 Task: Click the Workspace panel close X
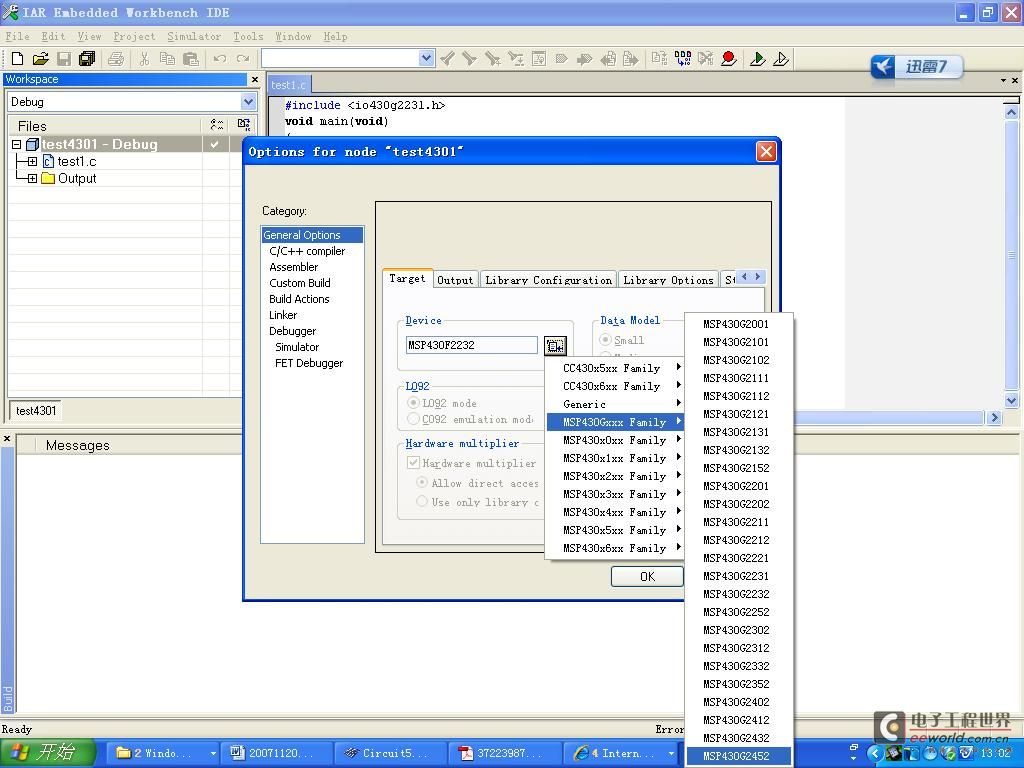point(255,79)
